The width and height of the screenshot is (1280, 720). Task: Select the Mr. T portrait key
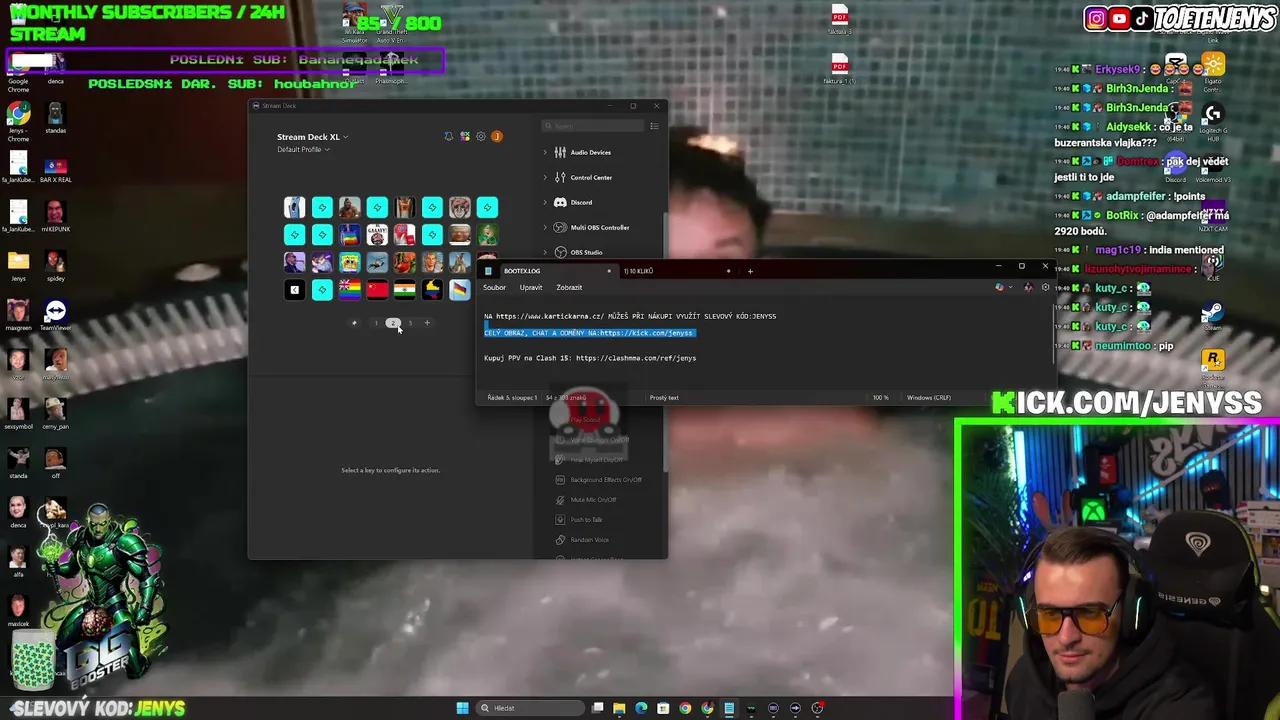click(349, 207)
